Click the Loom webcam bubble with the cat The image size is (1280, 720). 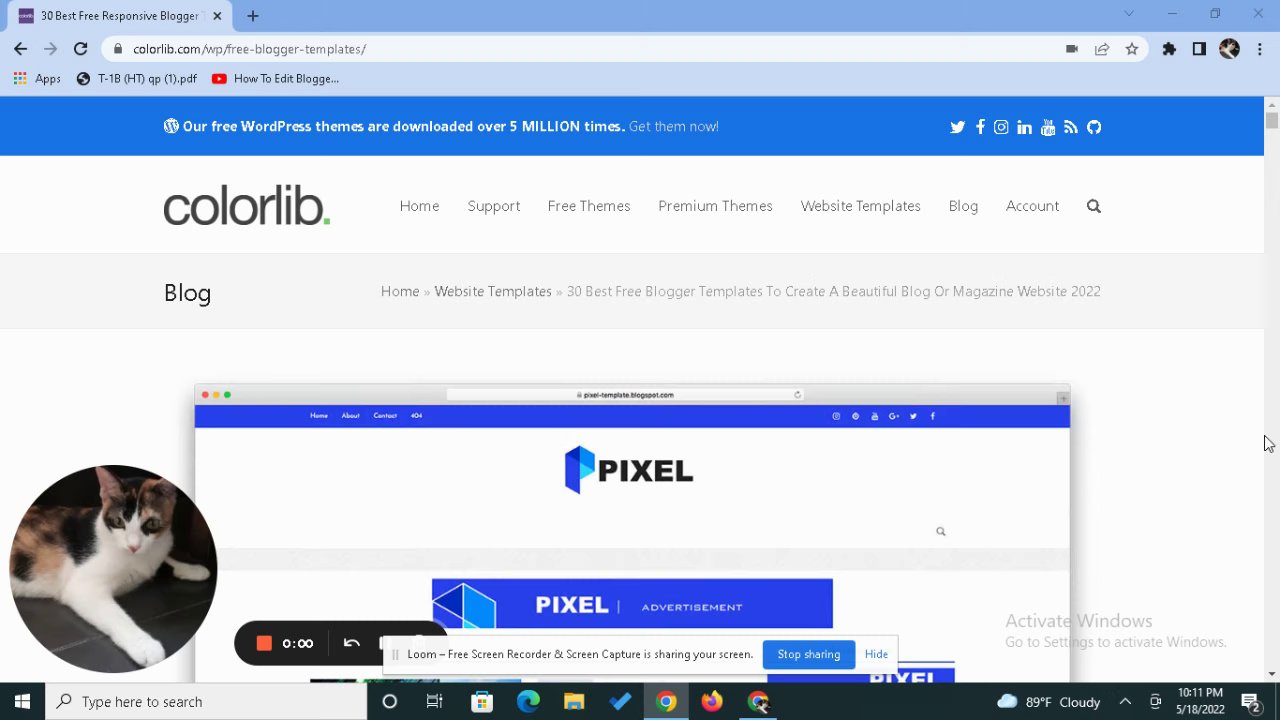113,568
